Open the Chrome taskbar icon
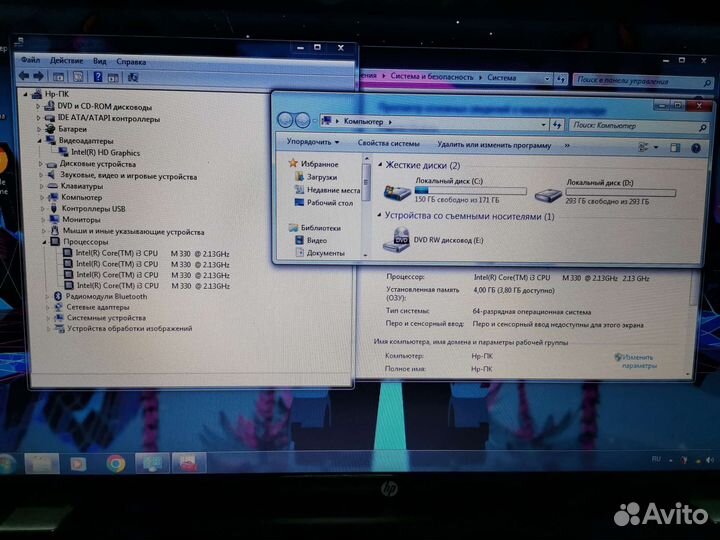The image size is (720, 540). [x=115, y=463]
